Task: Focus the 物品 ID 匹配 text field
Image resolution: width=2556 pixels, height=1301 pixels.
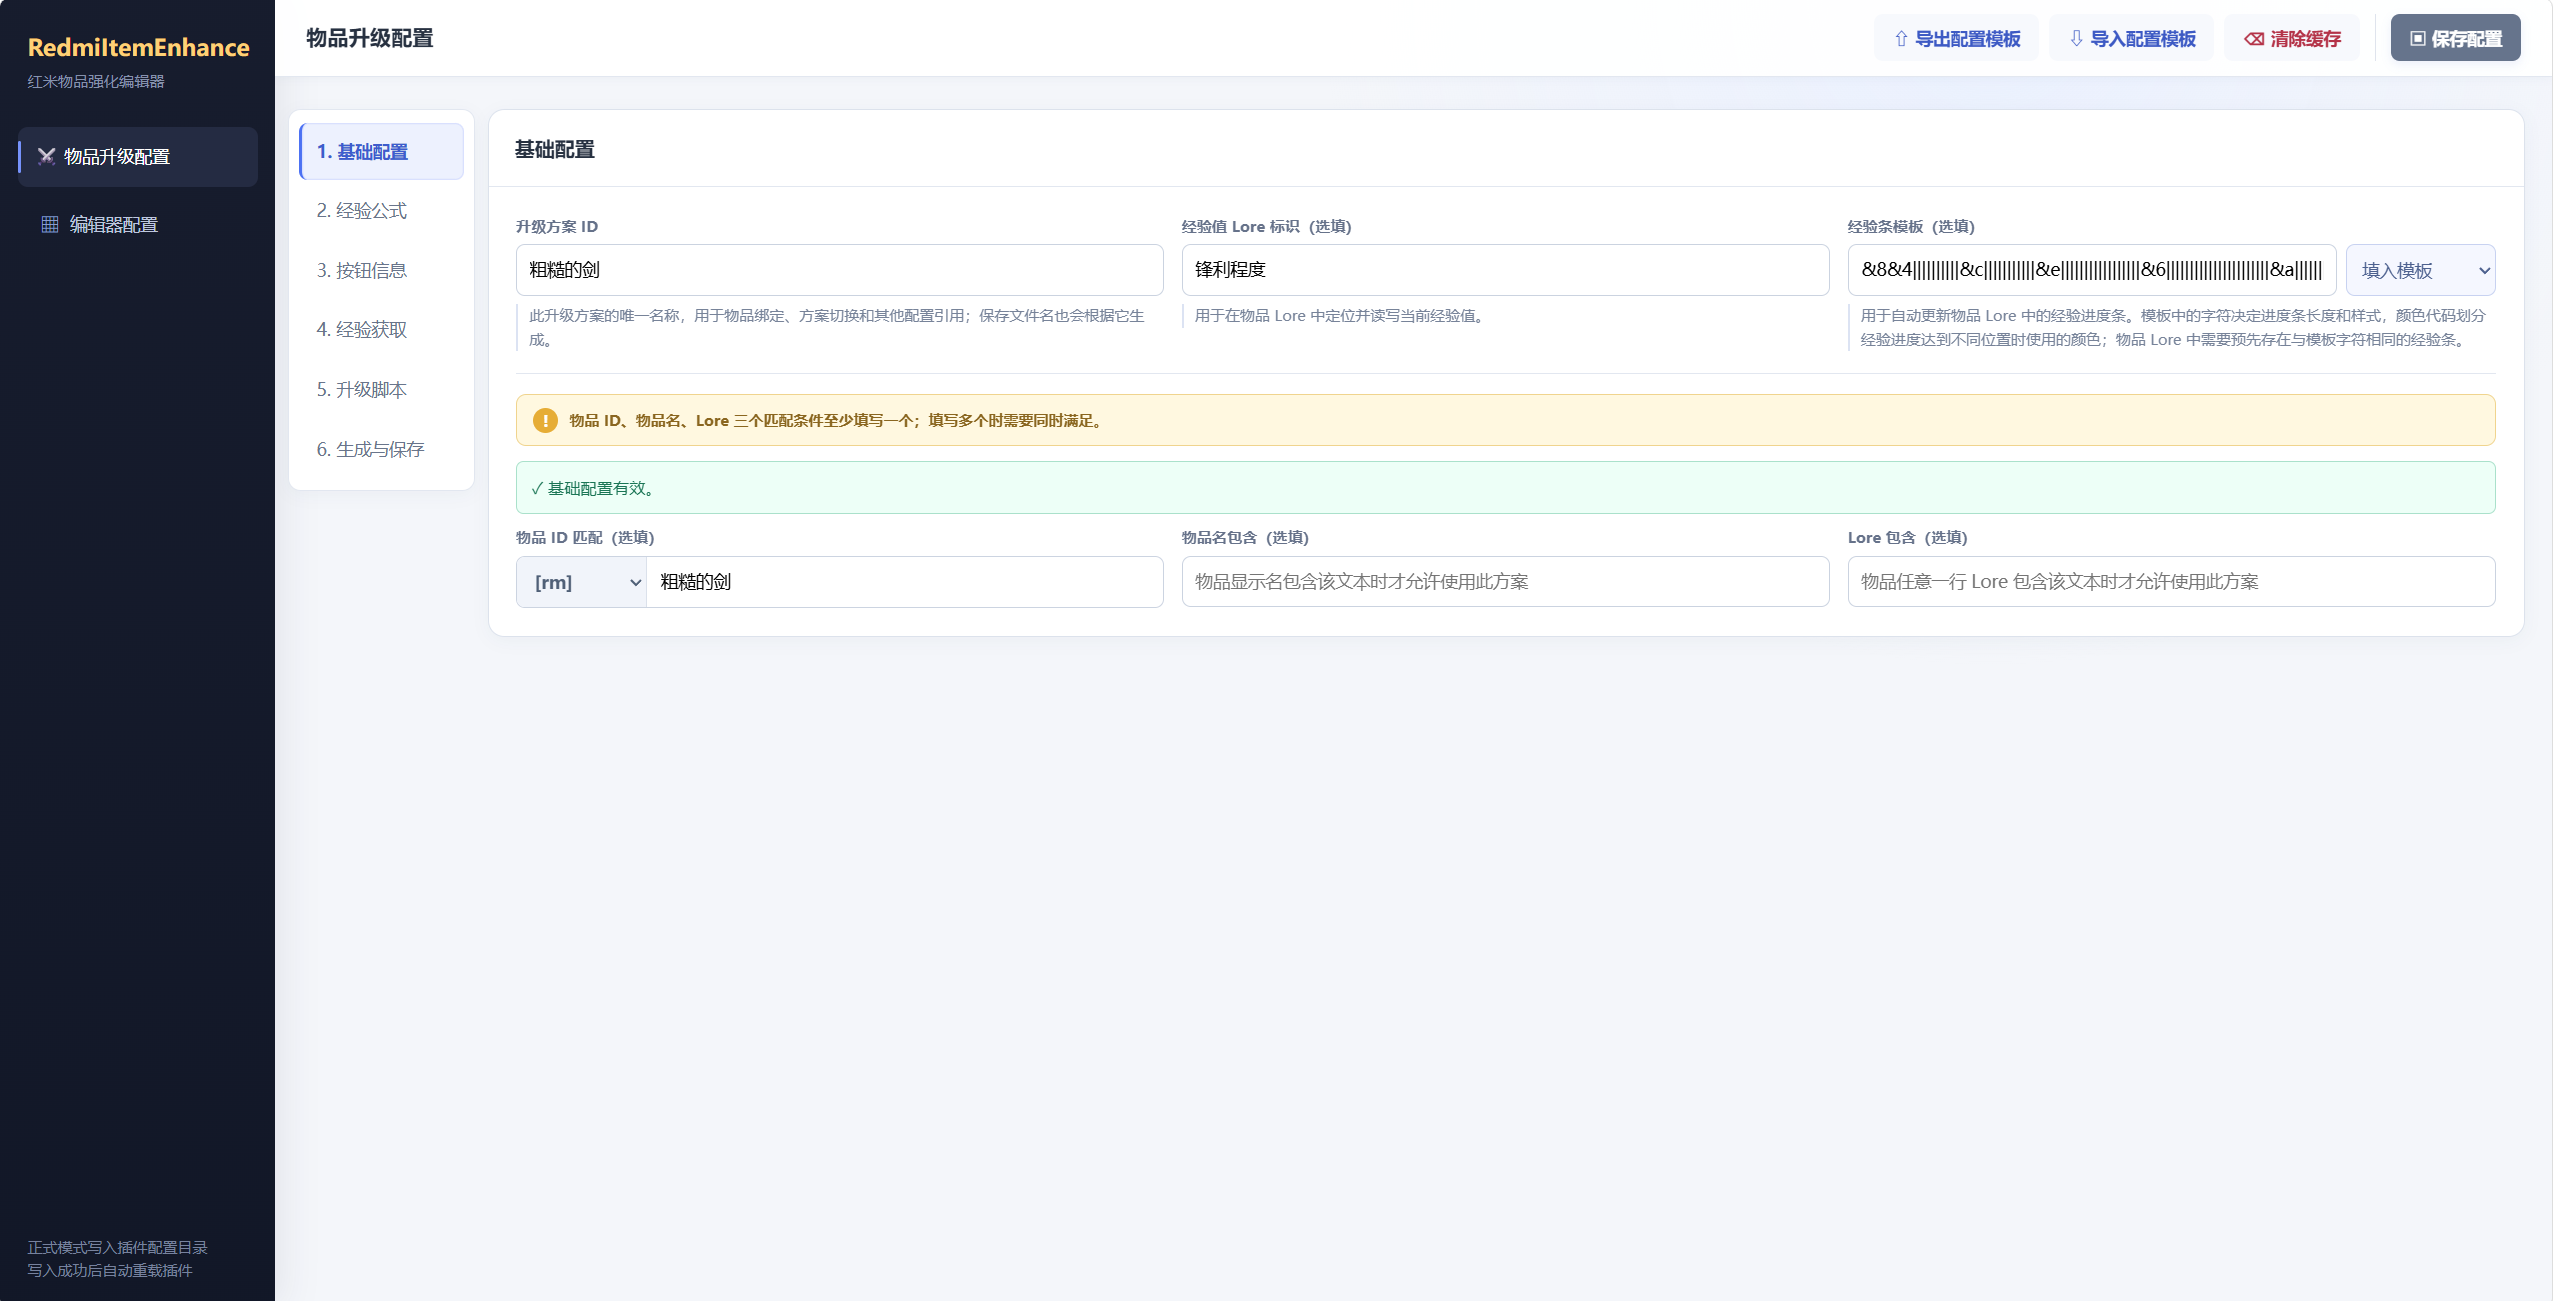Action: pyautogui.click(x=905, y=582)
